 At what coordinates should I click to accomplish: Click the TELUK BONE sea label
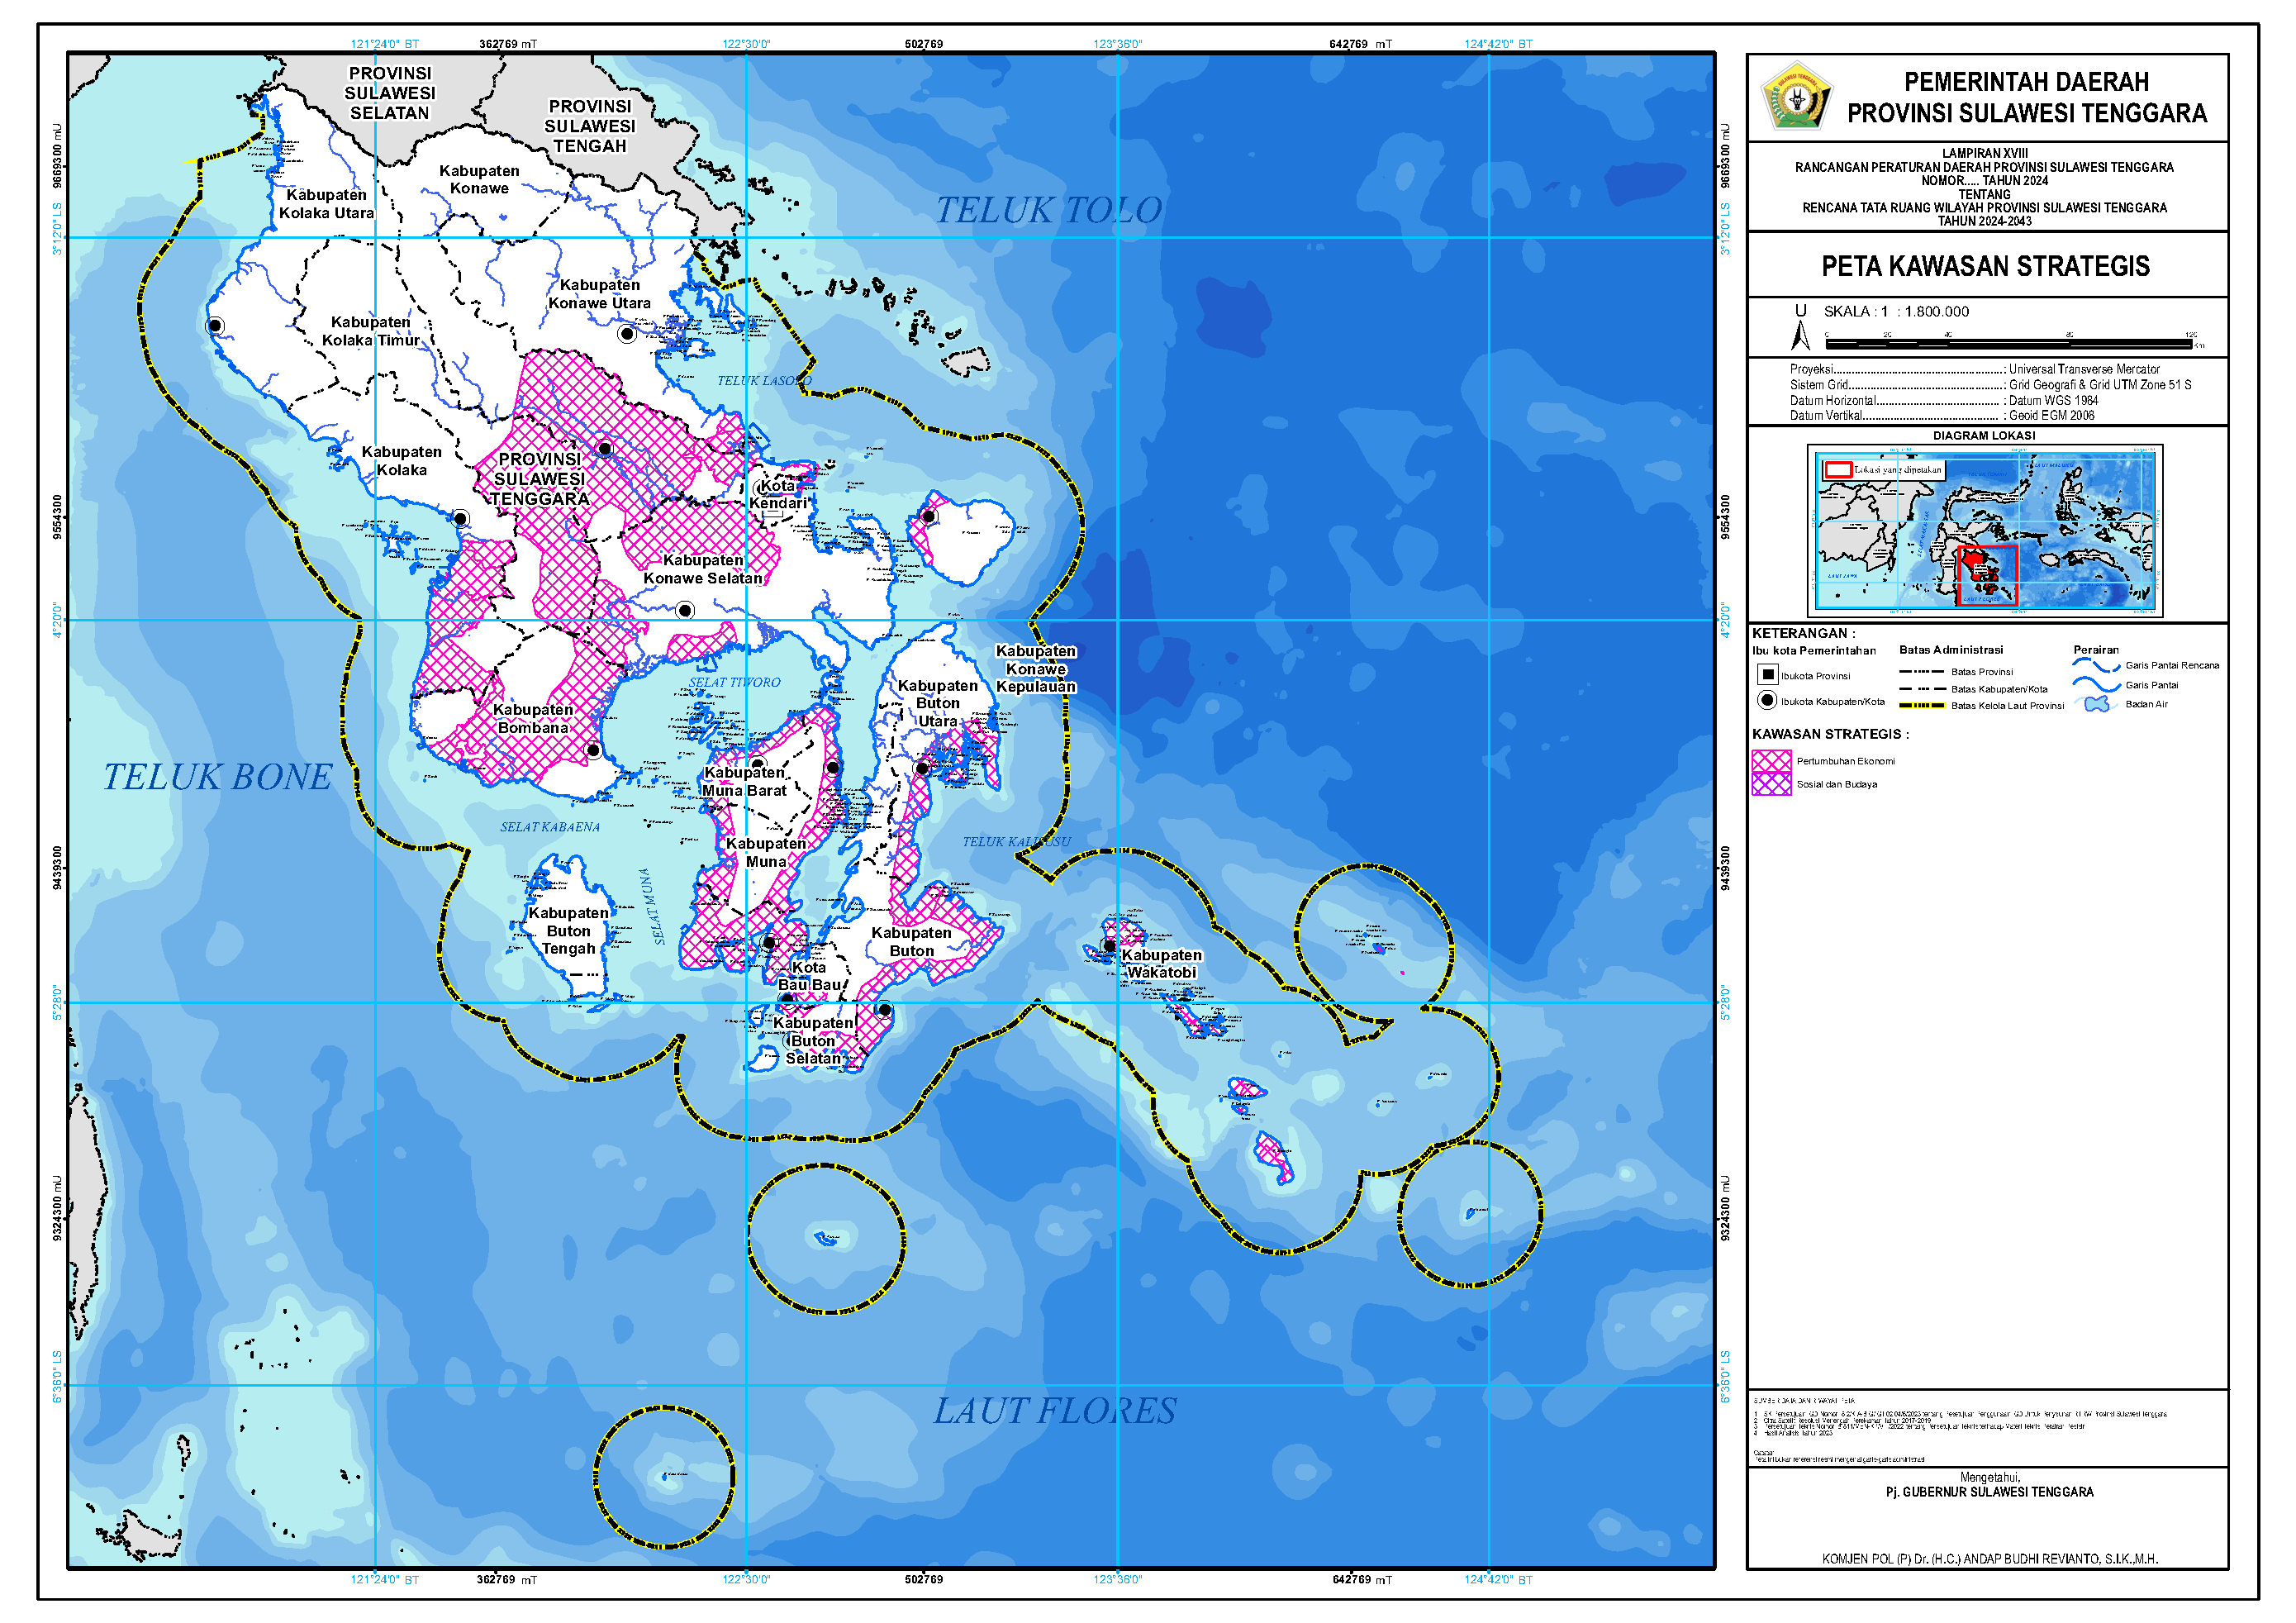[217, 778]
